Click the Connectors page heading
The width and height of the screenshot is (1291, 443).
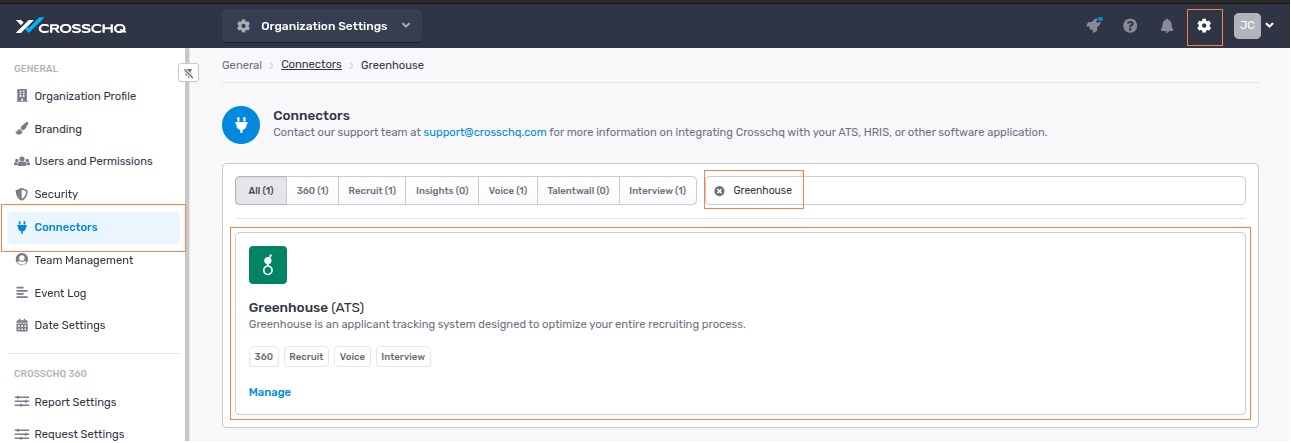(x=312, y=116)
